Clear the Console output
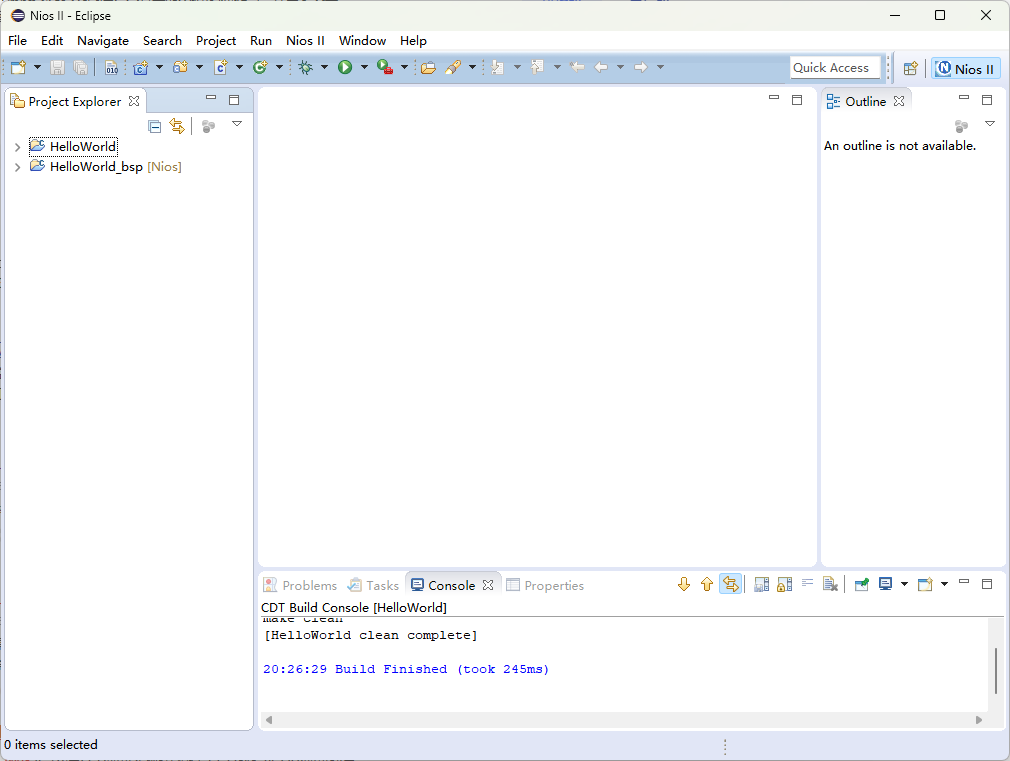This screenshot has width=1010, height=761. [830, 584]
